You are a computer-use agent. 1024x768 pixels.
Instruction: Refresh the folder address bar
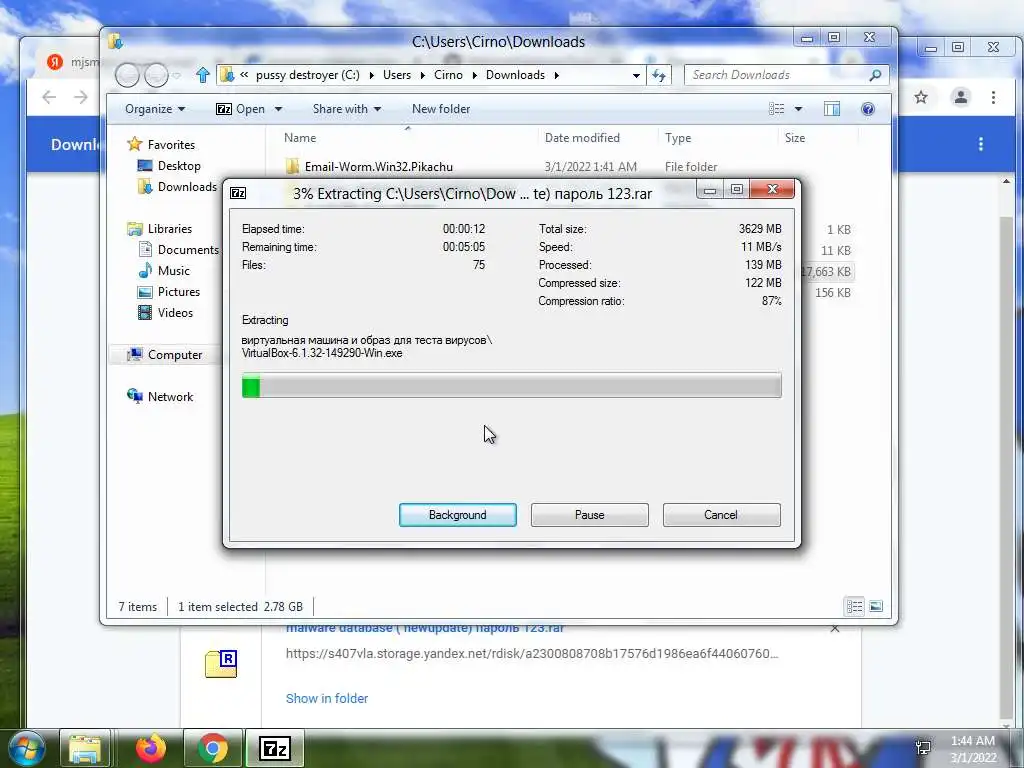[x=659, y=75]
